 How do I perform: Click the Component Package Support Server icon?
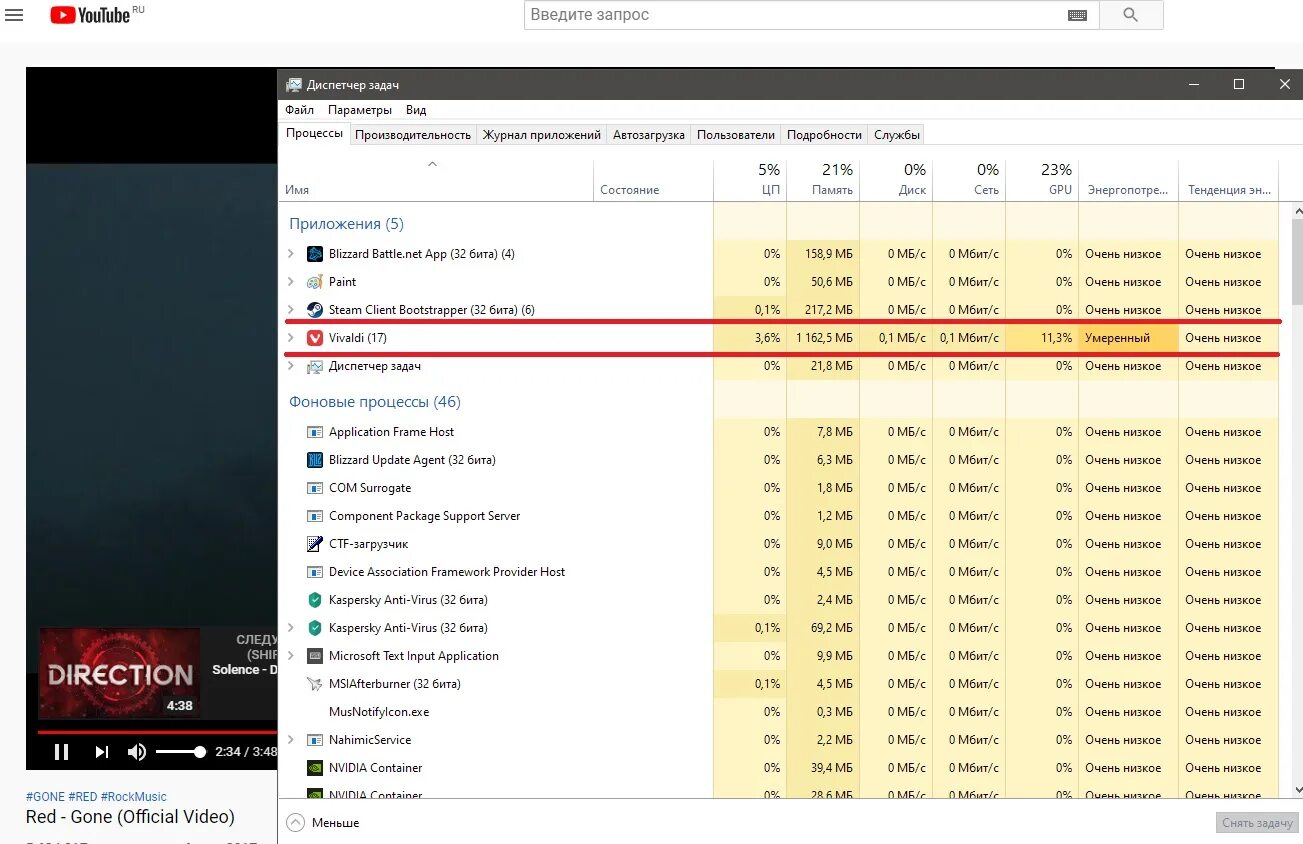(315, 516)
